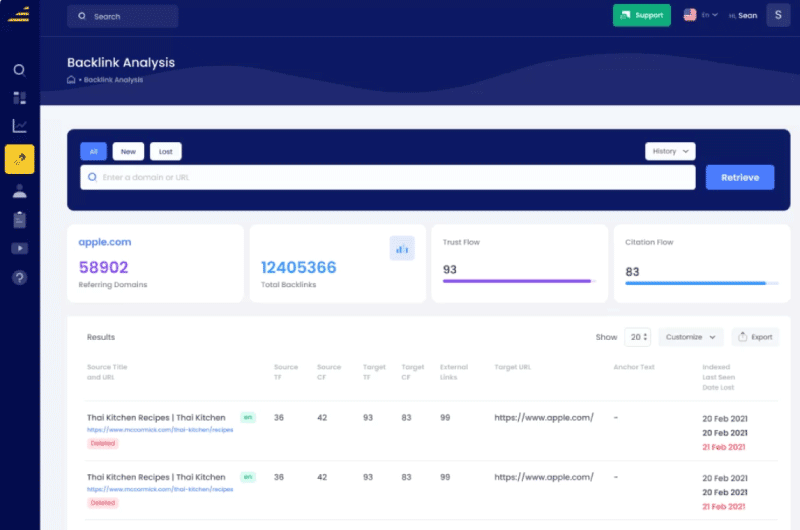Screen dimensions: 800x530
Task: Click the app logo in sidebar
Action: pos(19,14)
